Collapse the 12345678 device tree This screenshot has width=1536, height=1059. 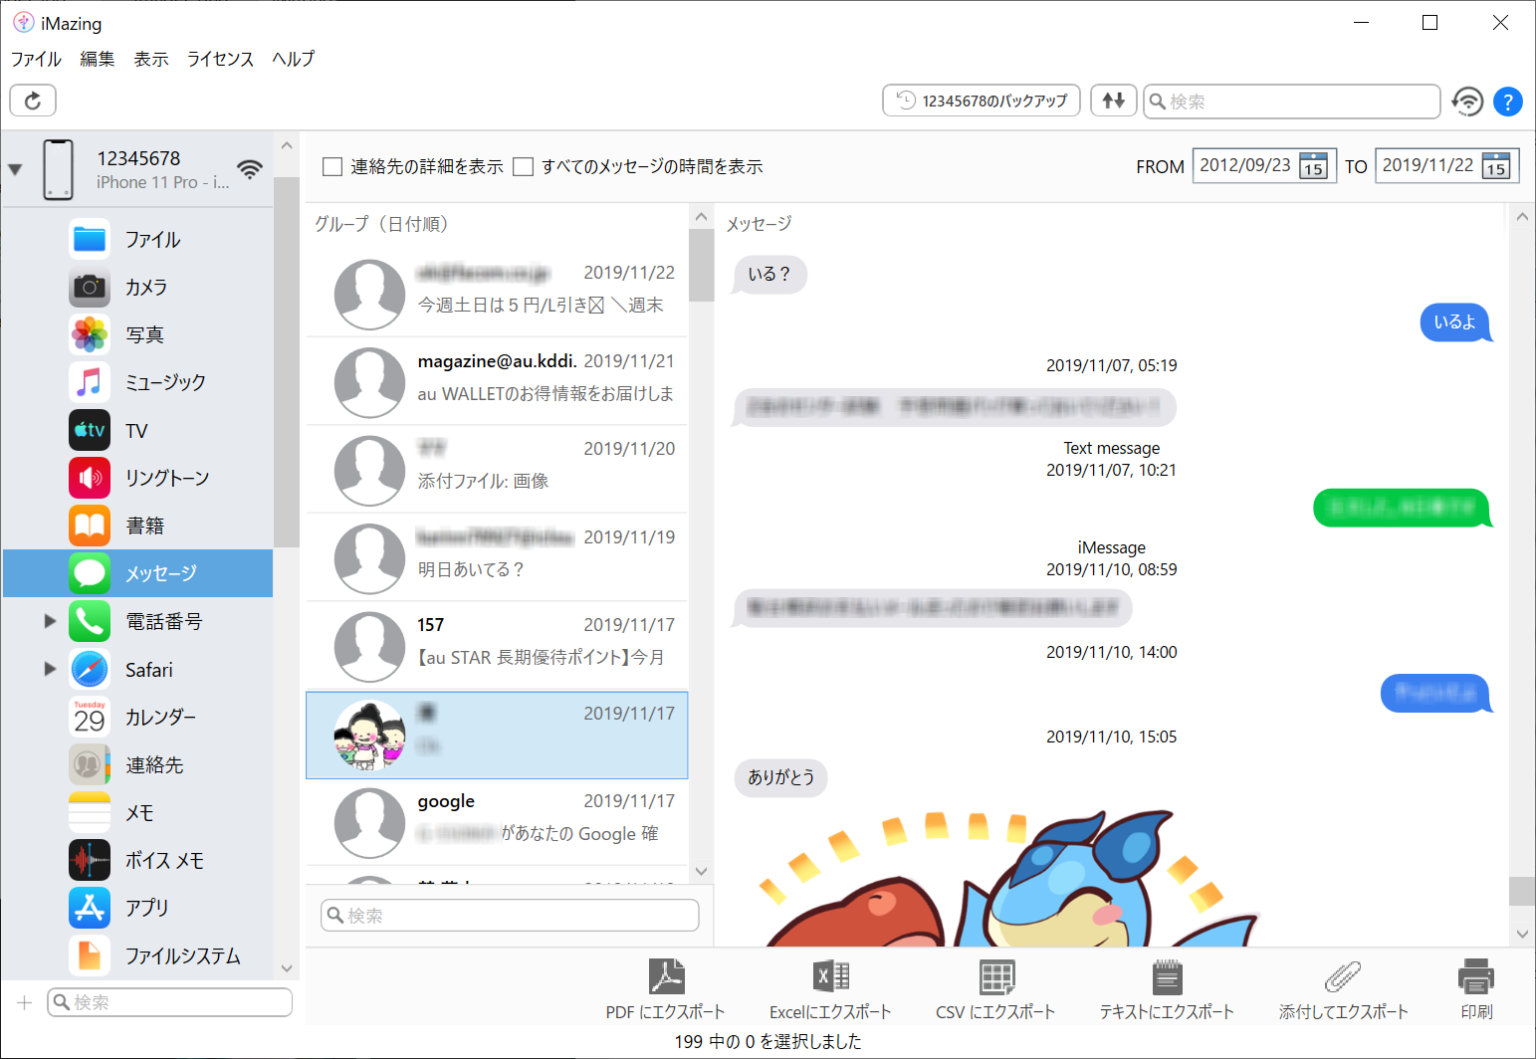click(x=15, y=168)
